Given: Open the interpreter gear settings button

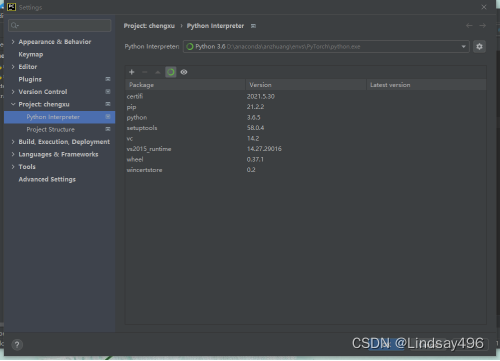Looking at the screenshot, I should [479, 47].
